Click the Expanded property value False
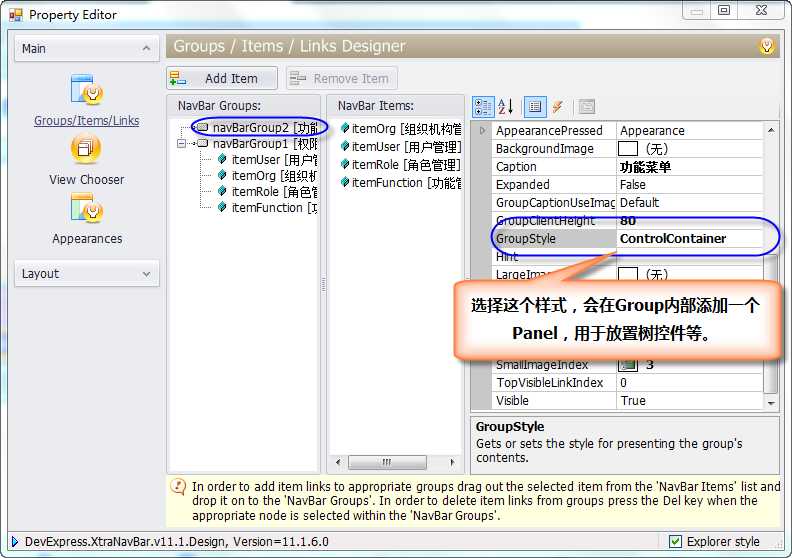 click(689, 184)
